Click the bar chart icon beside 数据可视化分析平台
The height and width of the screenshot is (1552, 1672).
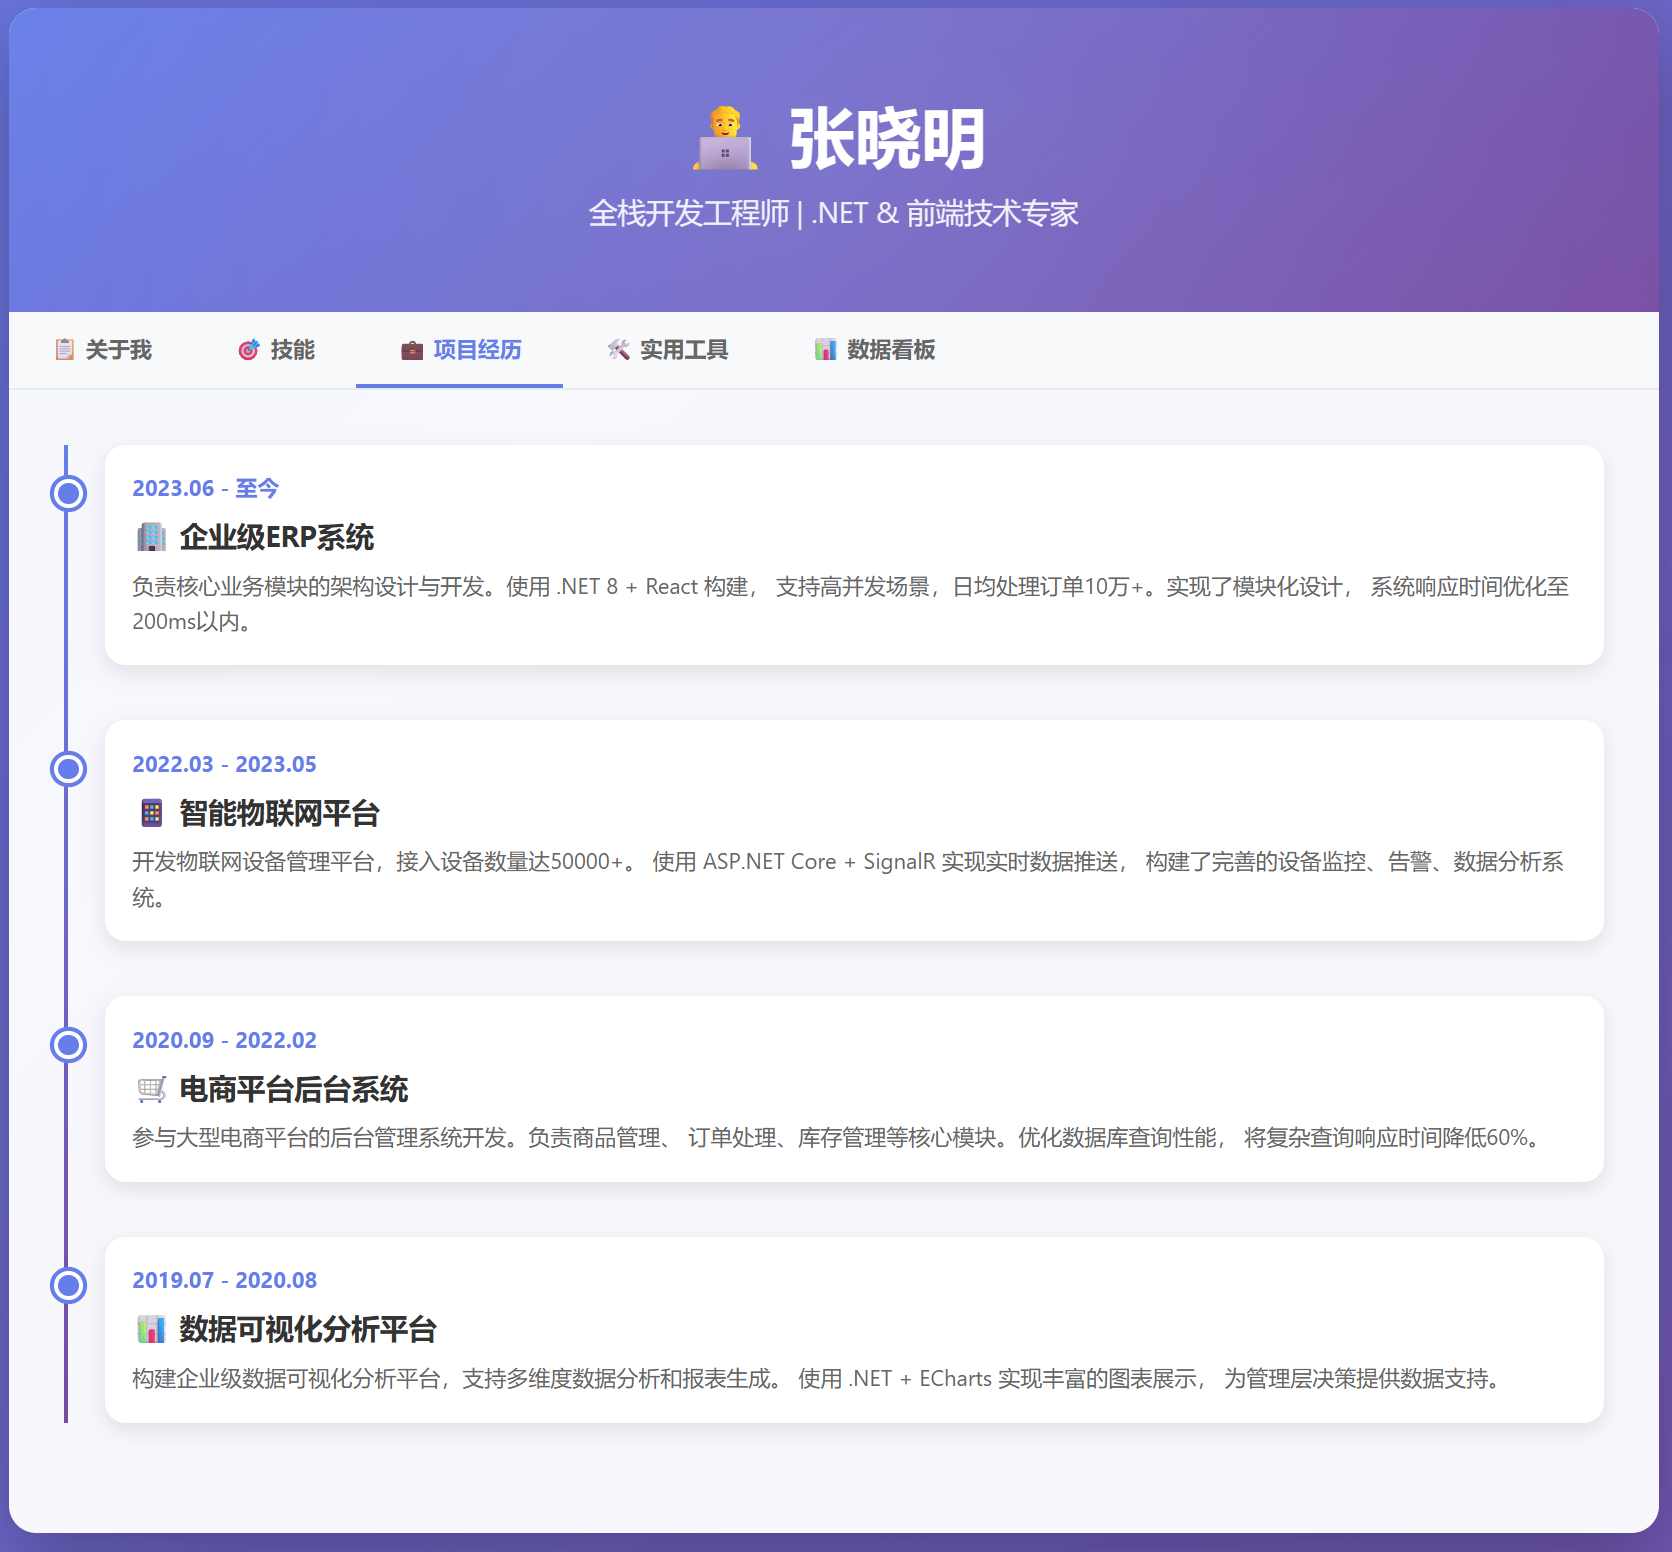151,1329
